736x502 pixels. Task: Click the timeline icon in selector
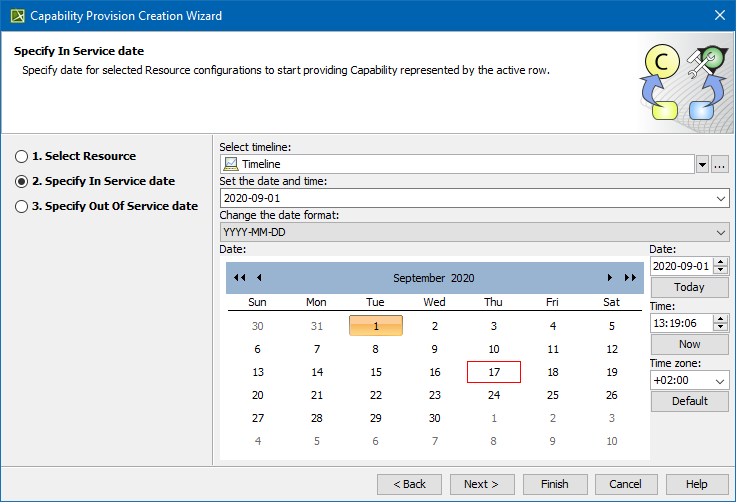(231, 164)
